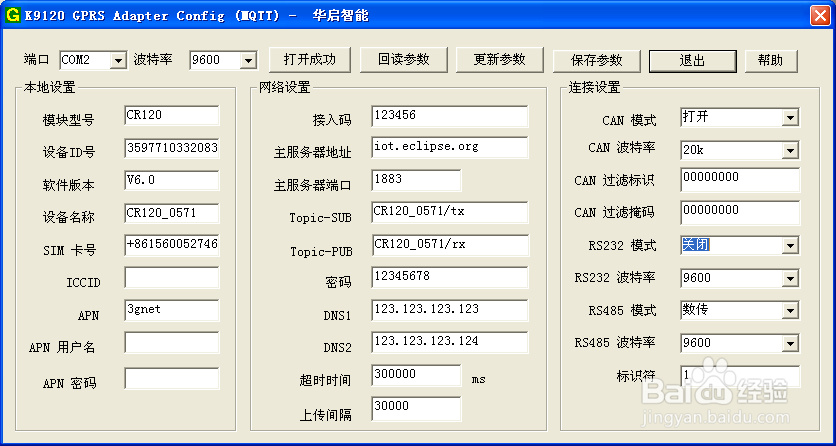Click the 帮助 button
Image resolution: width=836 pixels, height=446 pixels.
(771, 61)
